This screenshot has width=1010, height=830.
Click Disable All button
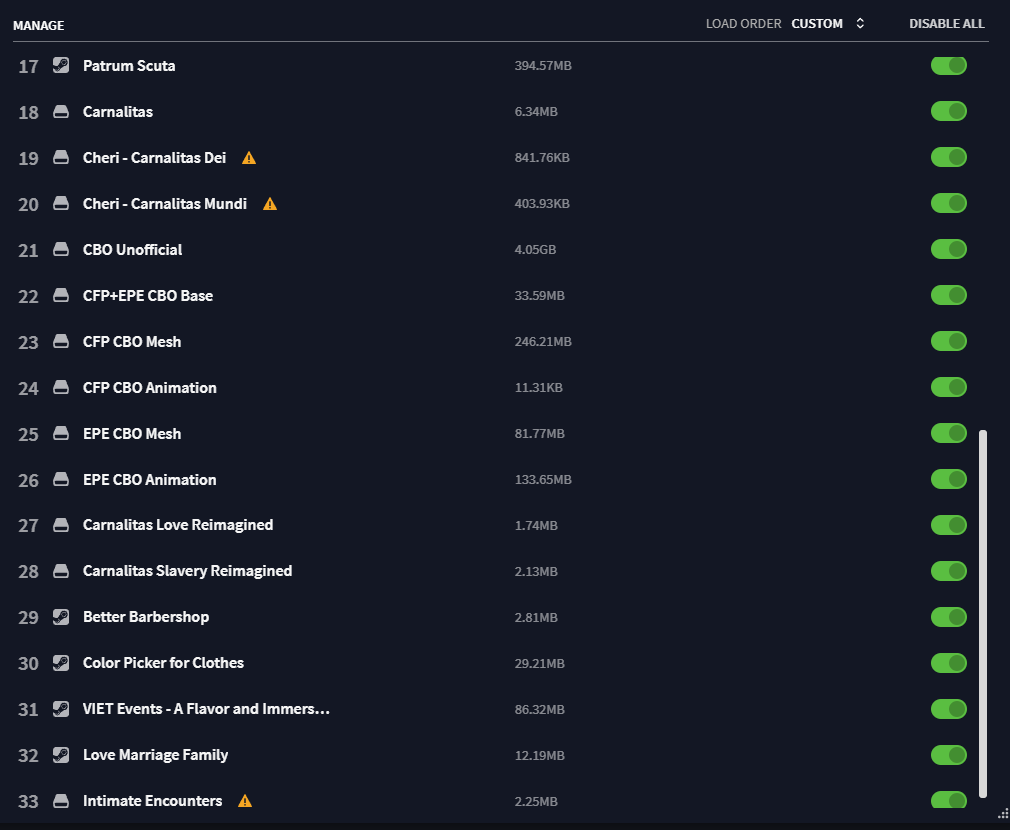click(x=946, y=24)
